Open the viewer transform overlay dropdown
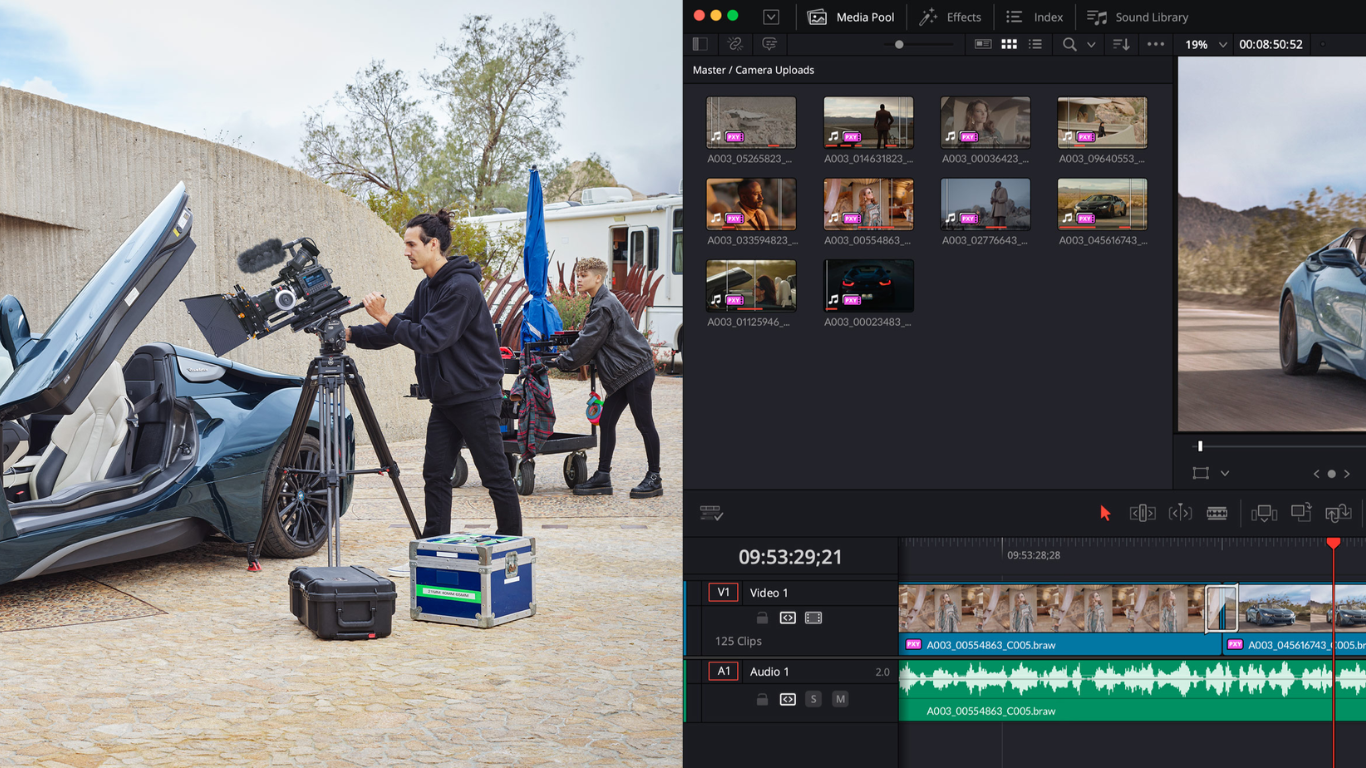The image size is (1366, 768). 1224,473
